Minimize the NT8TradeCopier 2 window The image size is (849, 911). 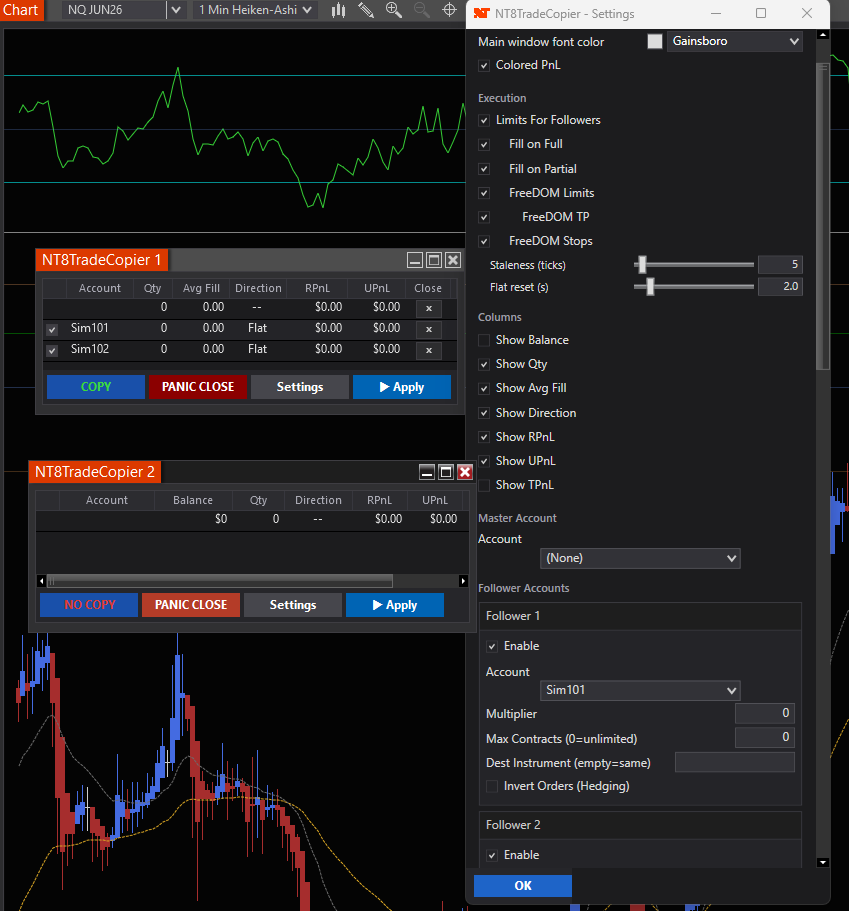427,472
